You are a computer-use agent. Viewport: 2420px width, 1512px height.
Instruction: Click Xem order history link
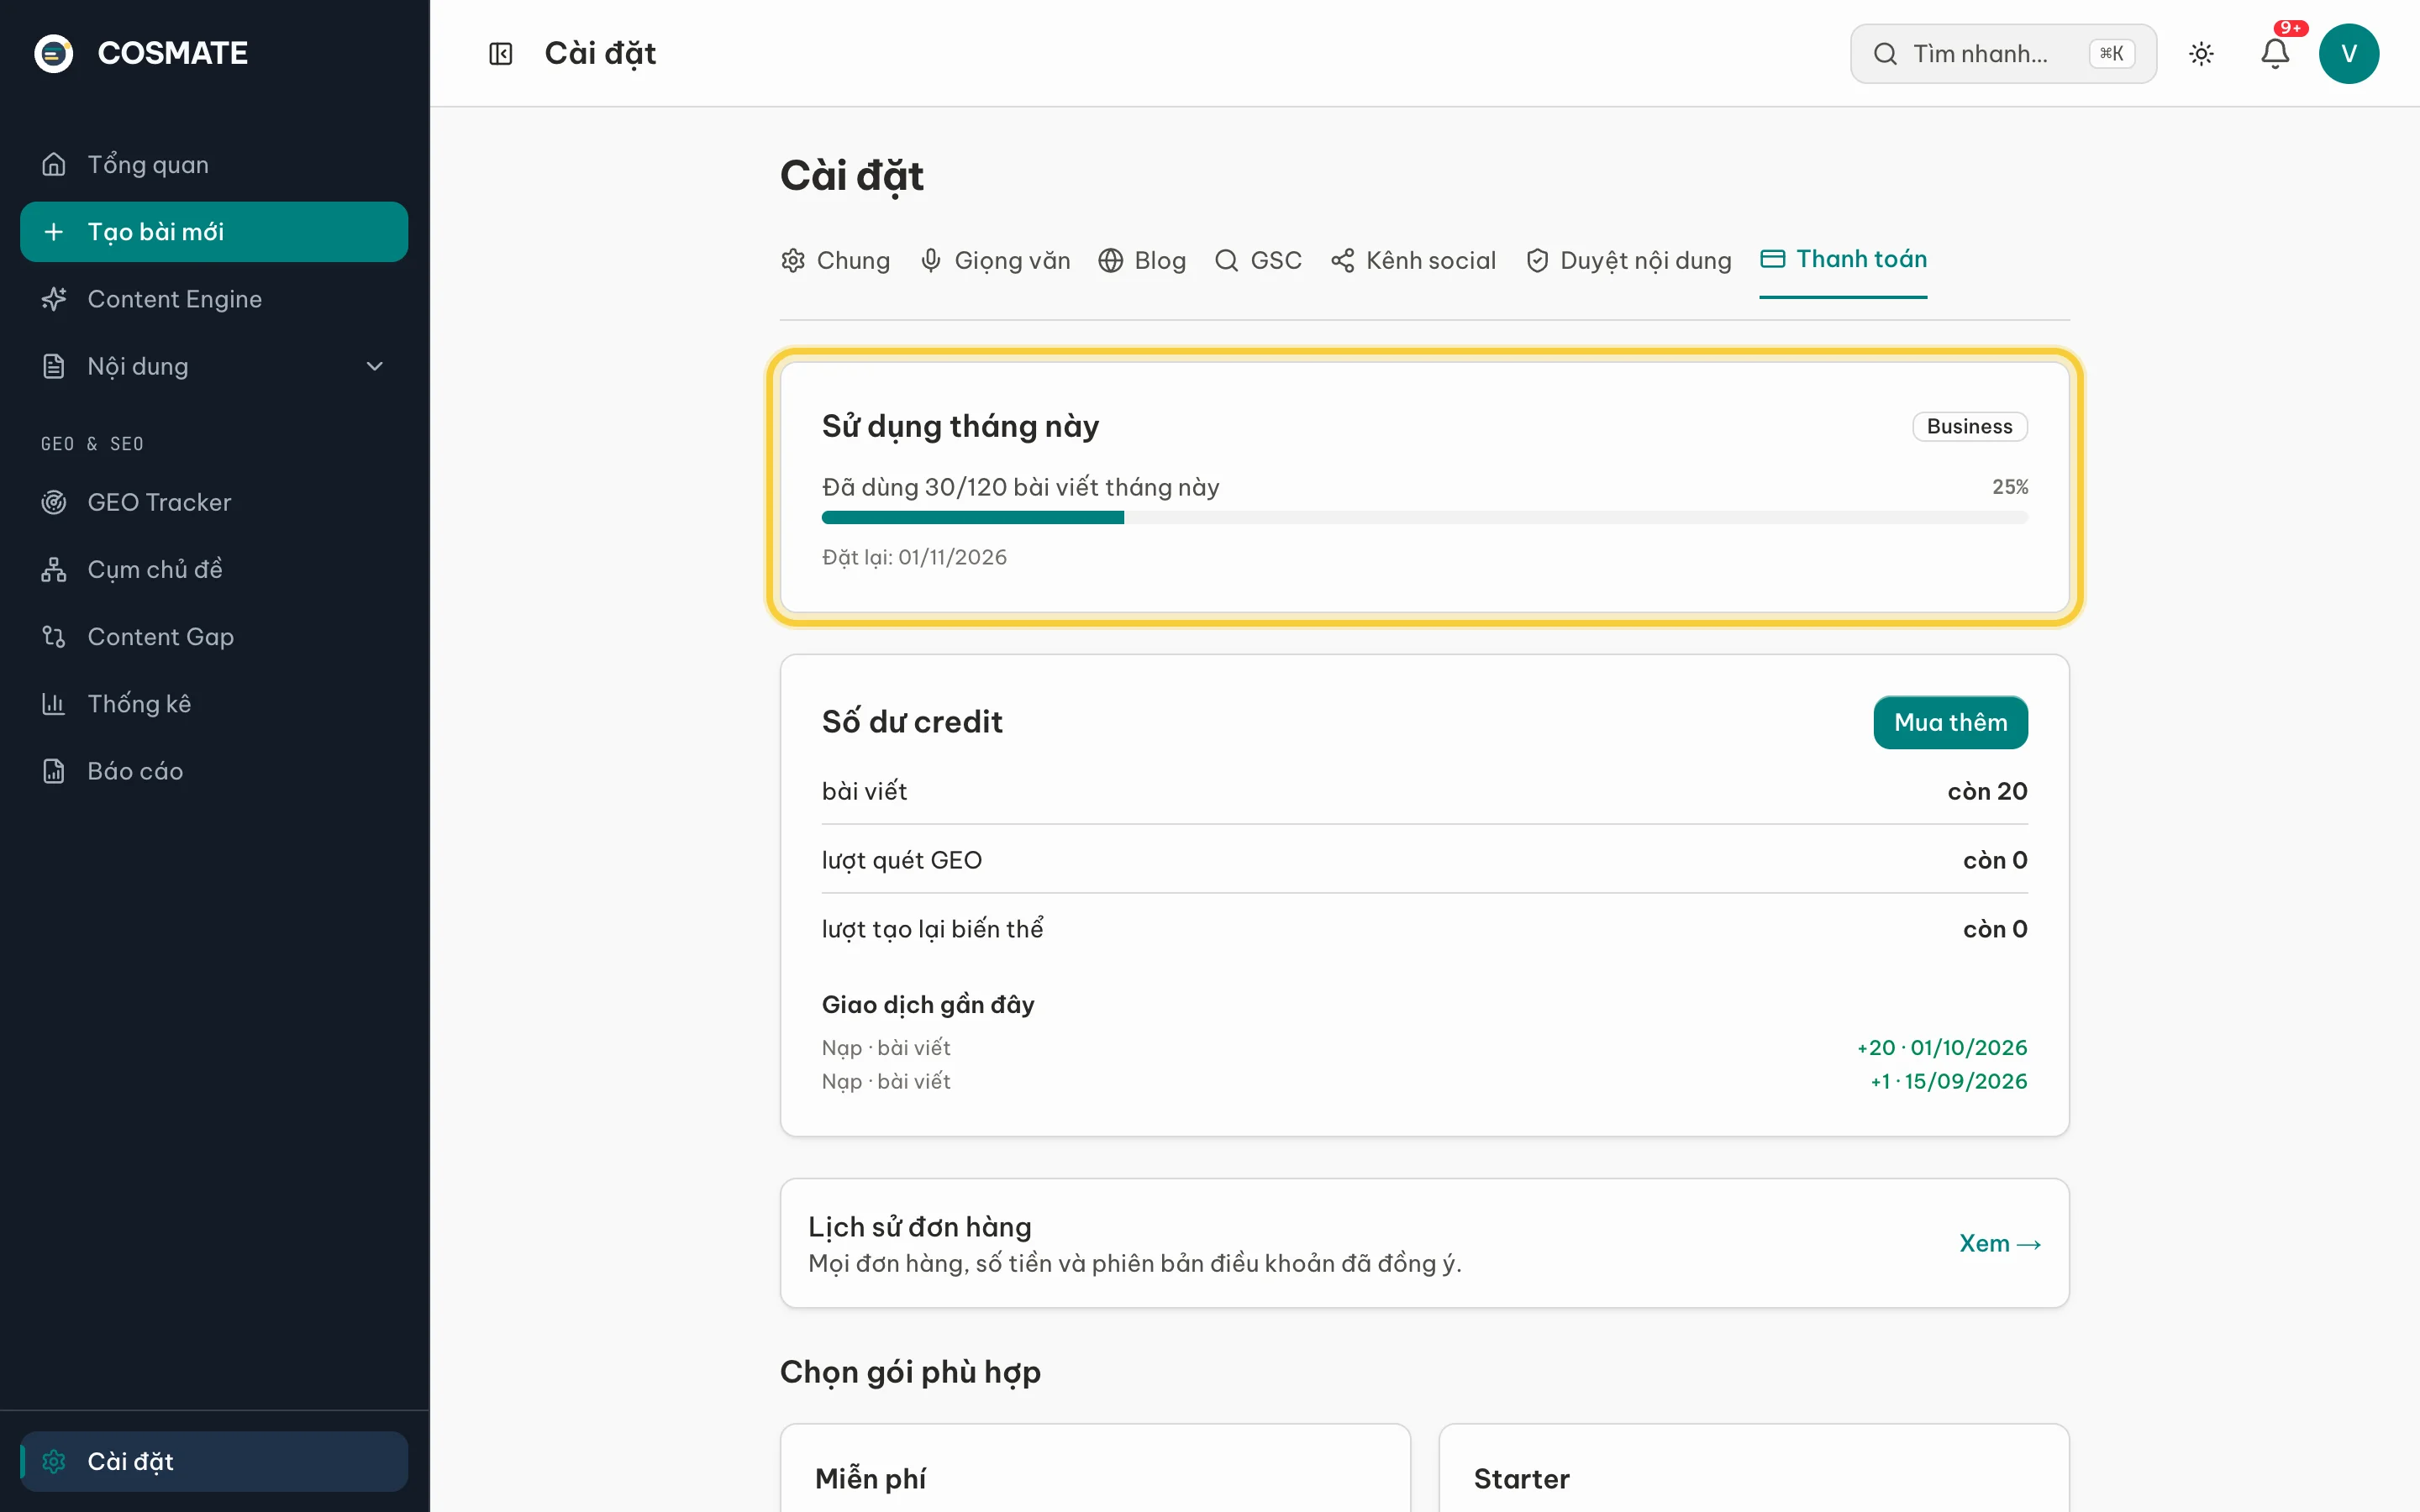tap(2000, 1243)
